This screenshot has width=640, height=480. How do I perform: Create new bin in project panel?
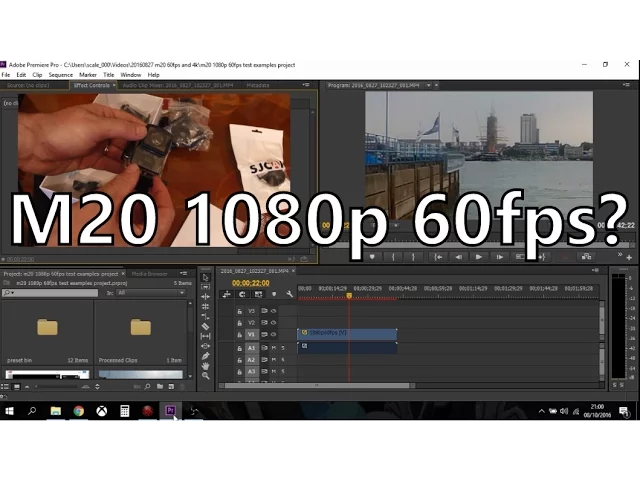[x=160, y=387]
